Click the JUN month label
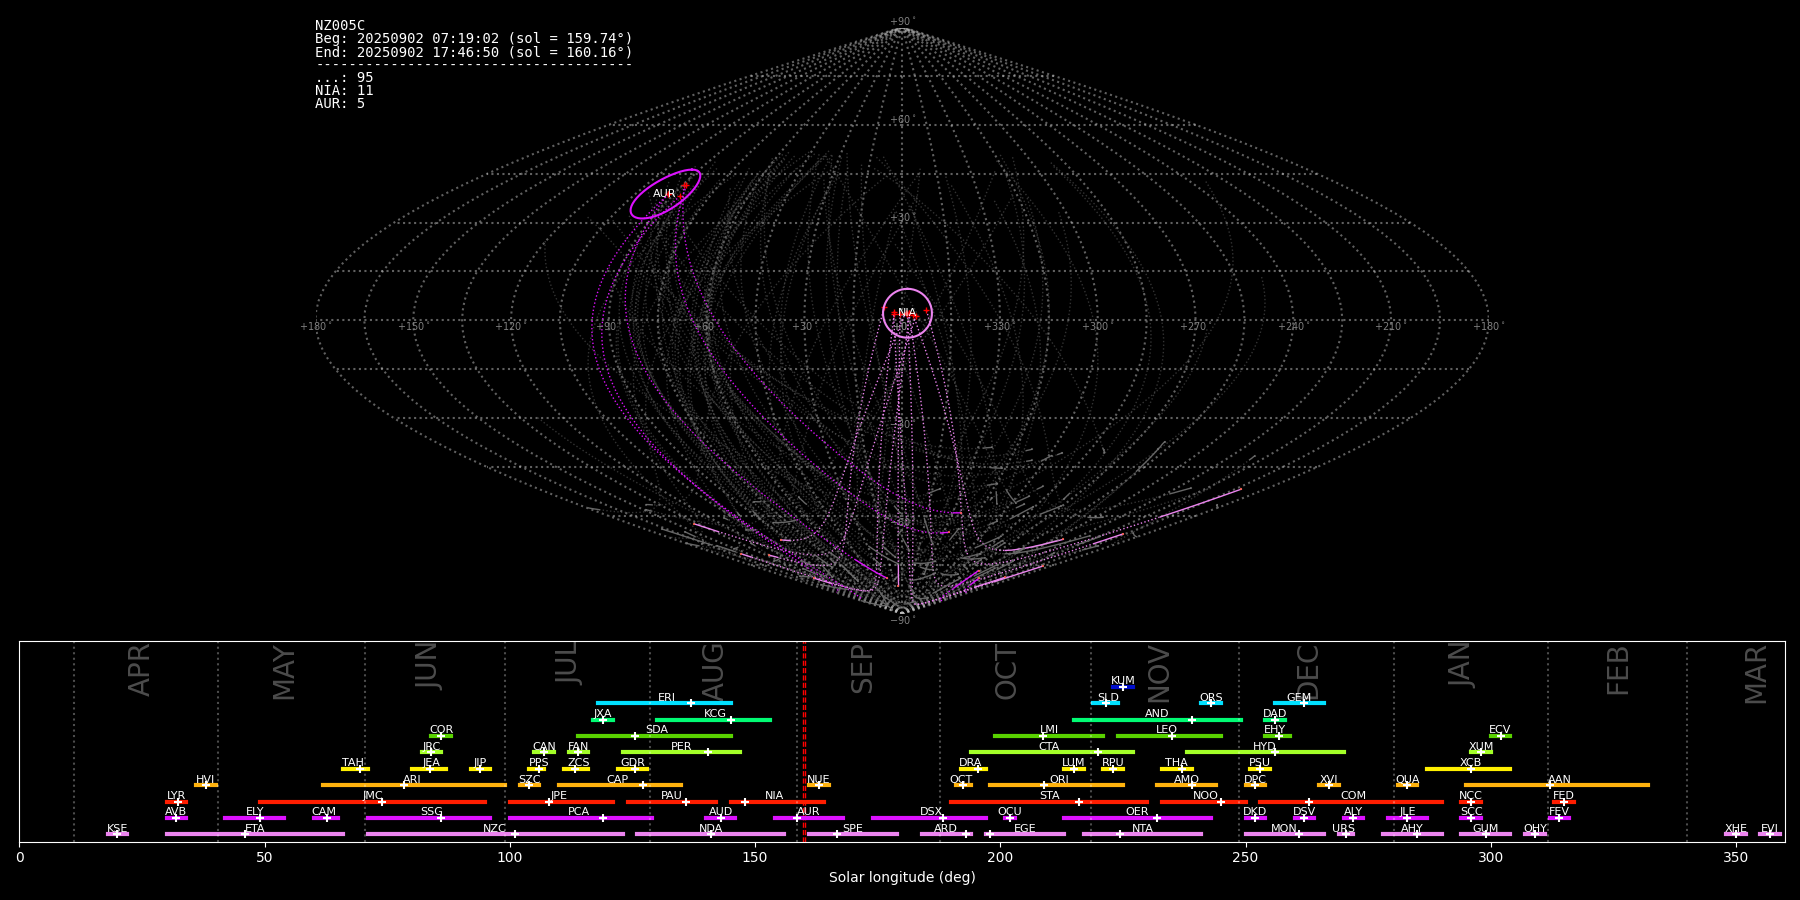 [427, 666]
